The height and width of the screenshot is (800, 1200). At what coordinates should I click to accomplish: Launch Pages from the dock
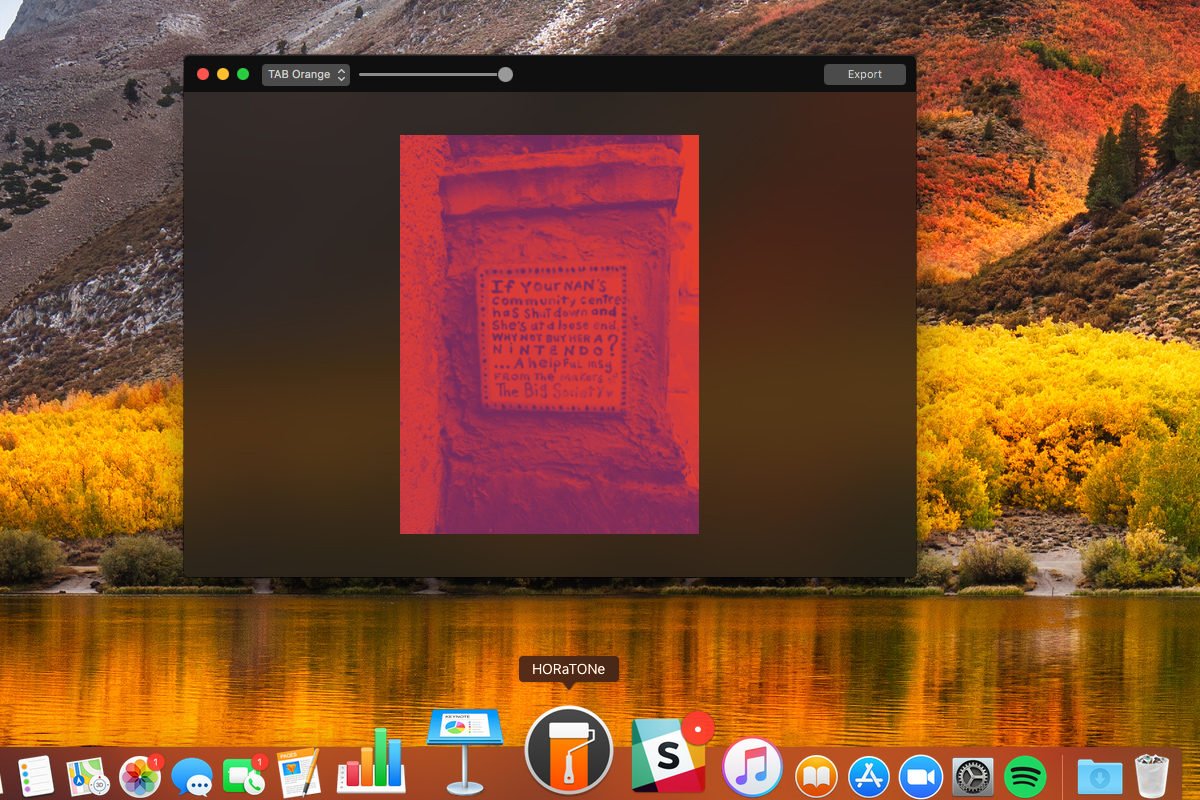(297, 774)
